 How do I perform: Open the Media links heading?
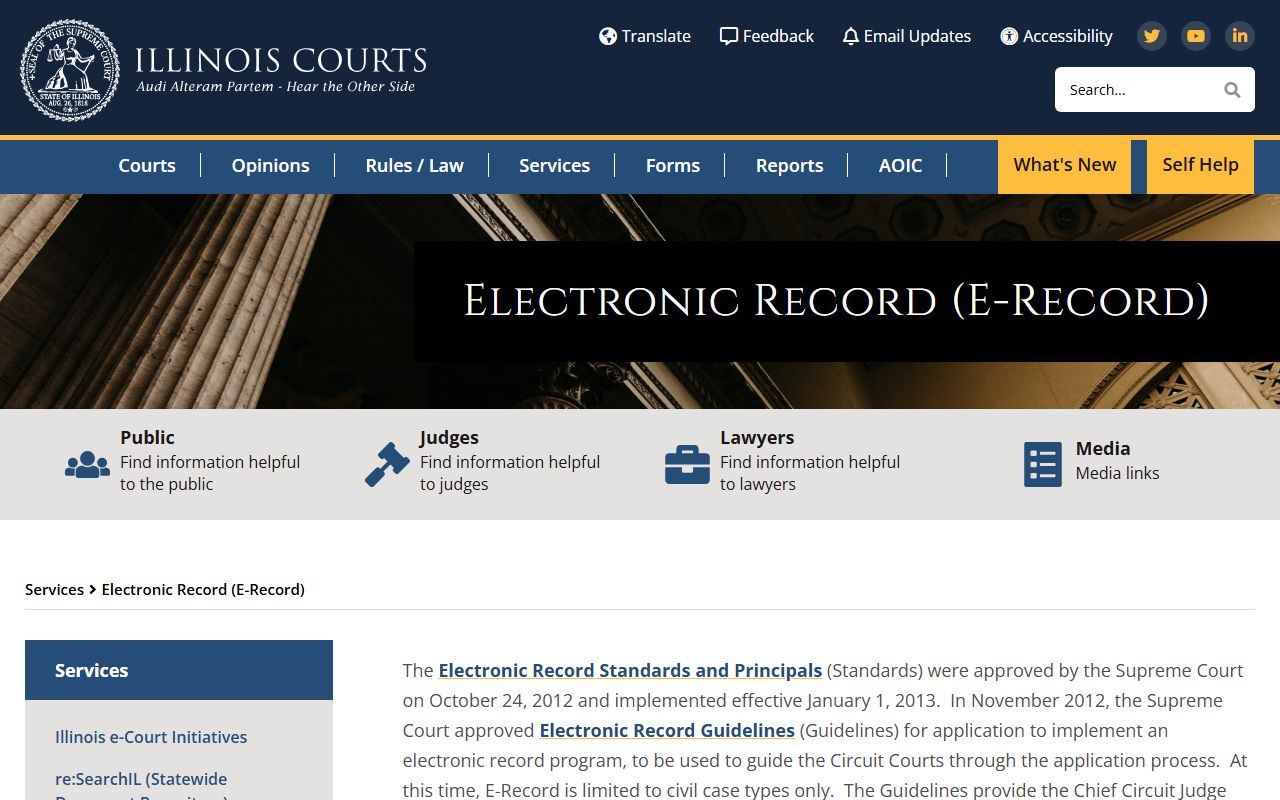point(1103,448)
